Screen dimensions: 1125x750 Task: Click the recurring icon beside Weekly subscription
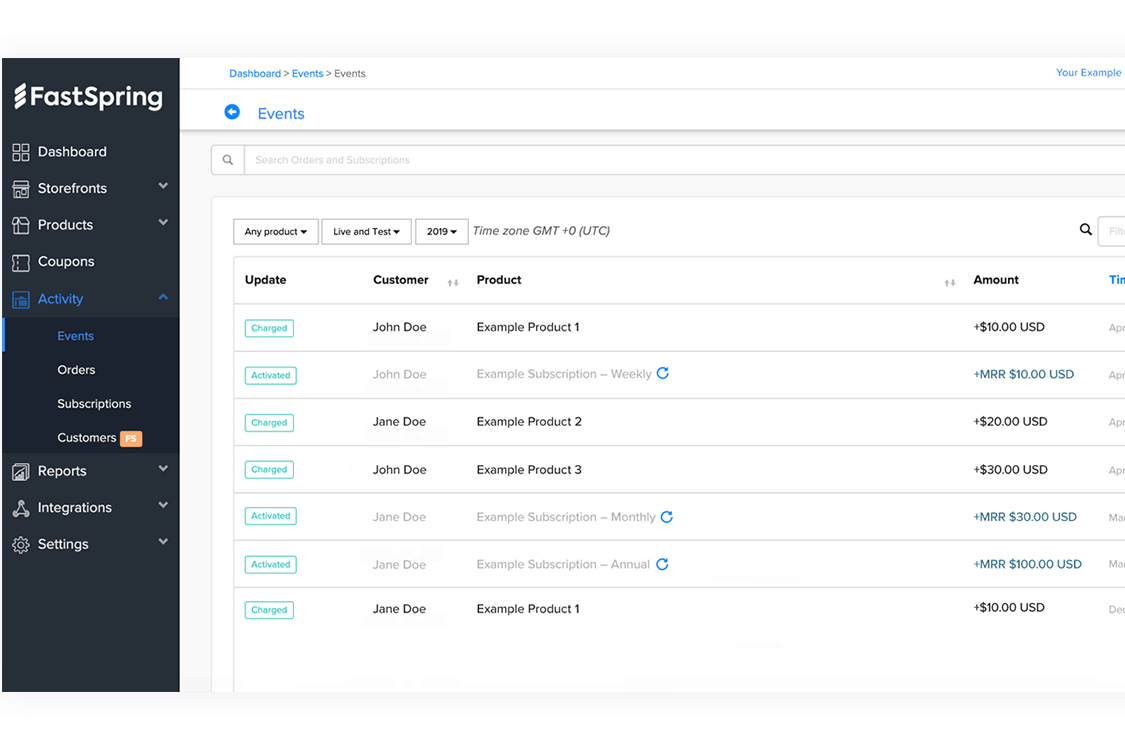(x=663, y=374)
